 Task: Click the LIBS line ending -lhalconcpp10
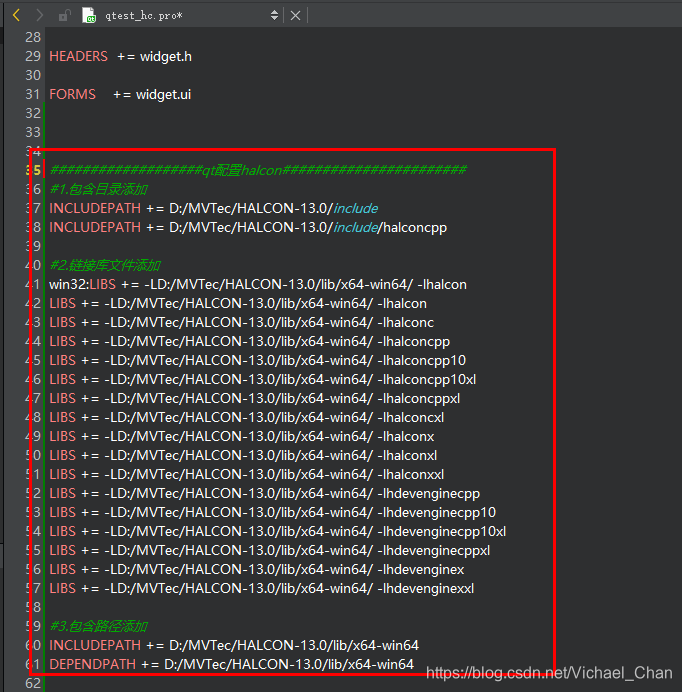click(257, 360)
